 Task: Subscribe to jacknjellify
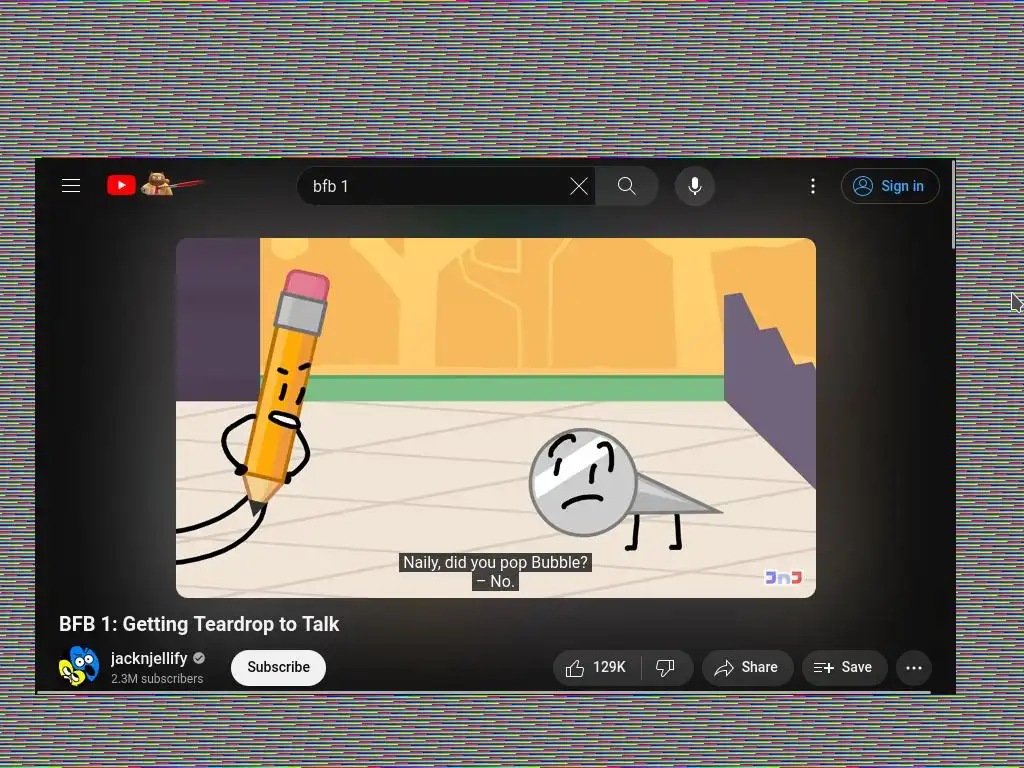[278, 667]
